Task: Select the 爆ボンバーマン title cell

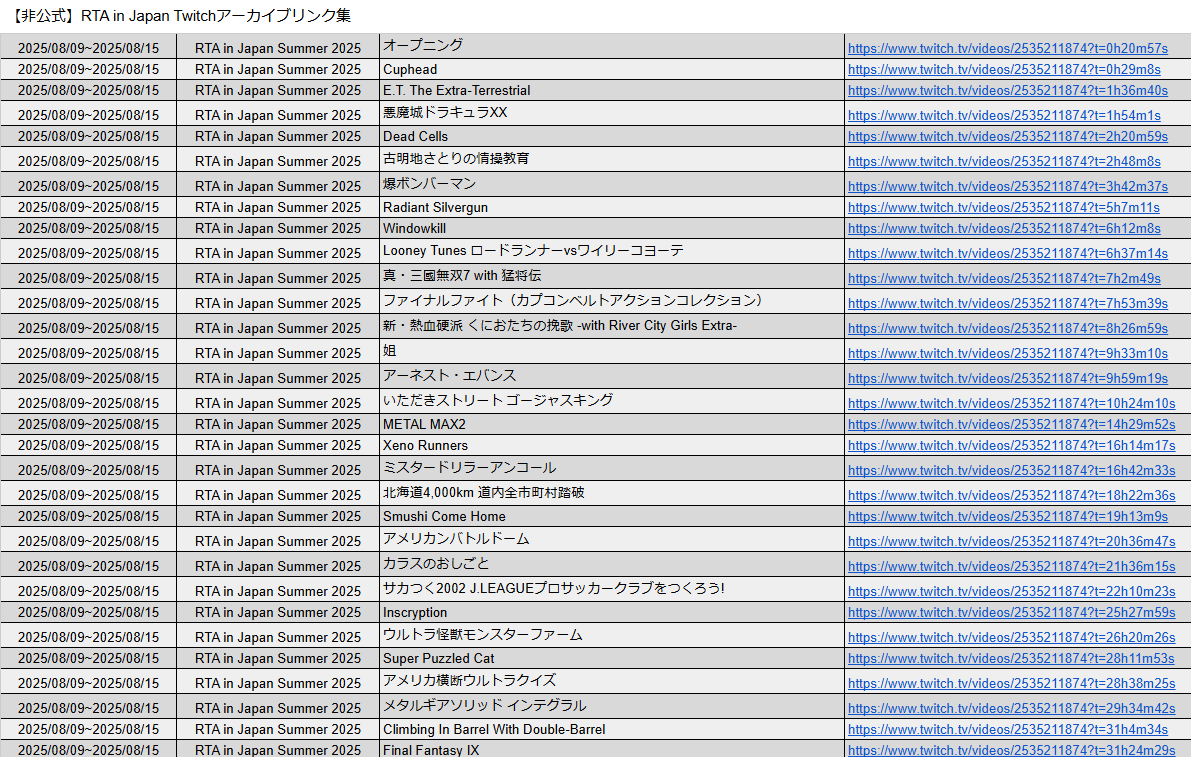Action: (x=611, y=185)
